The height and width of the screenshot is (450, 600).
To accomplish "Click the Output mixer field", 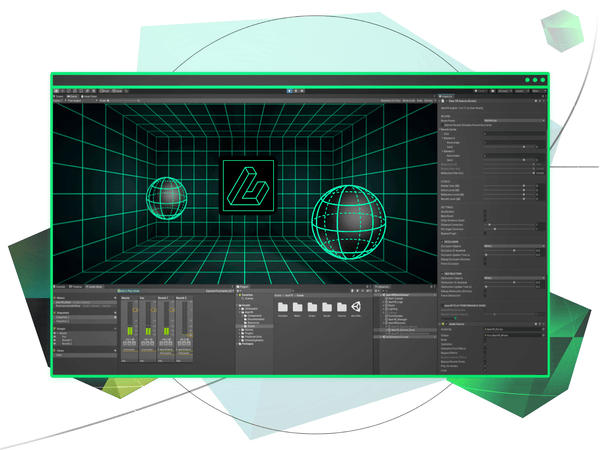I will [x=515, y=335].
